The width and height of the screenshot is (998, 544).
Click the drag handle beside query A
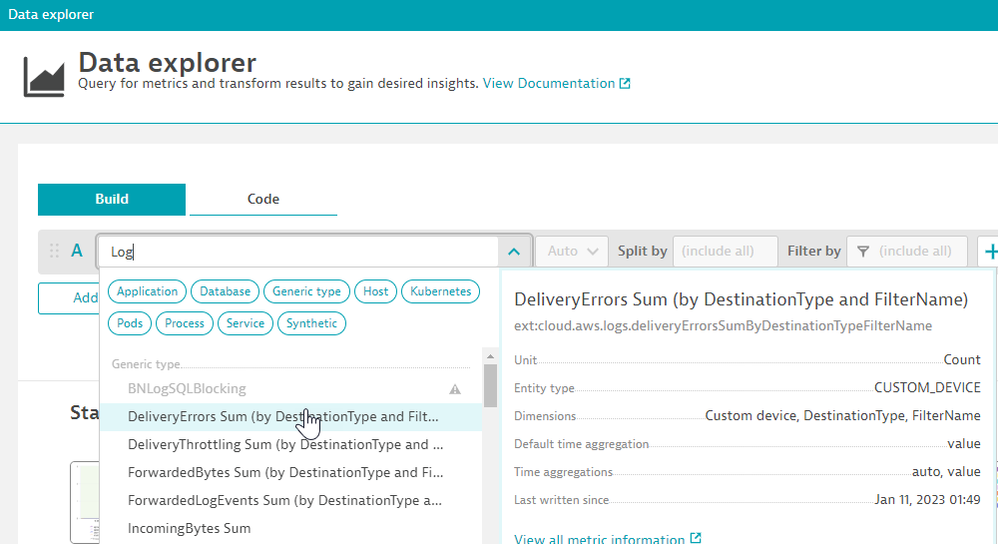click(x=54, y=251)
